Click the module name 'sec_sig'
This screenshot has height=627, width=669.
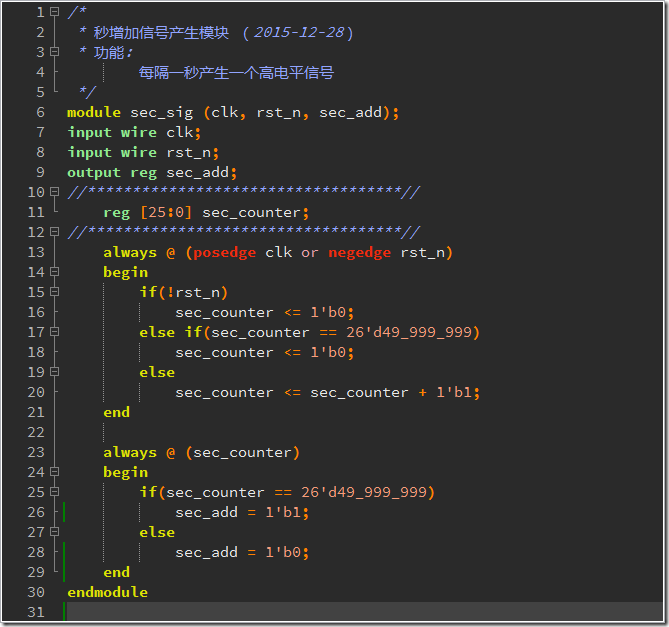(x=161, y=113)
